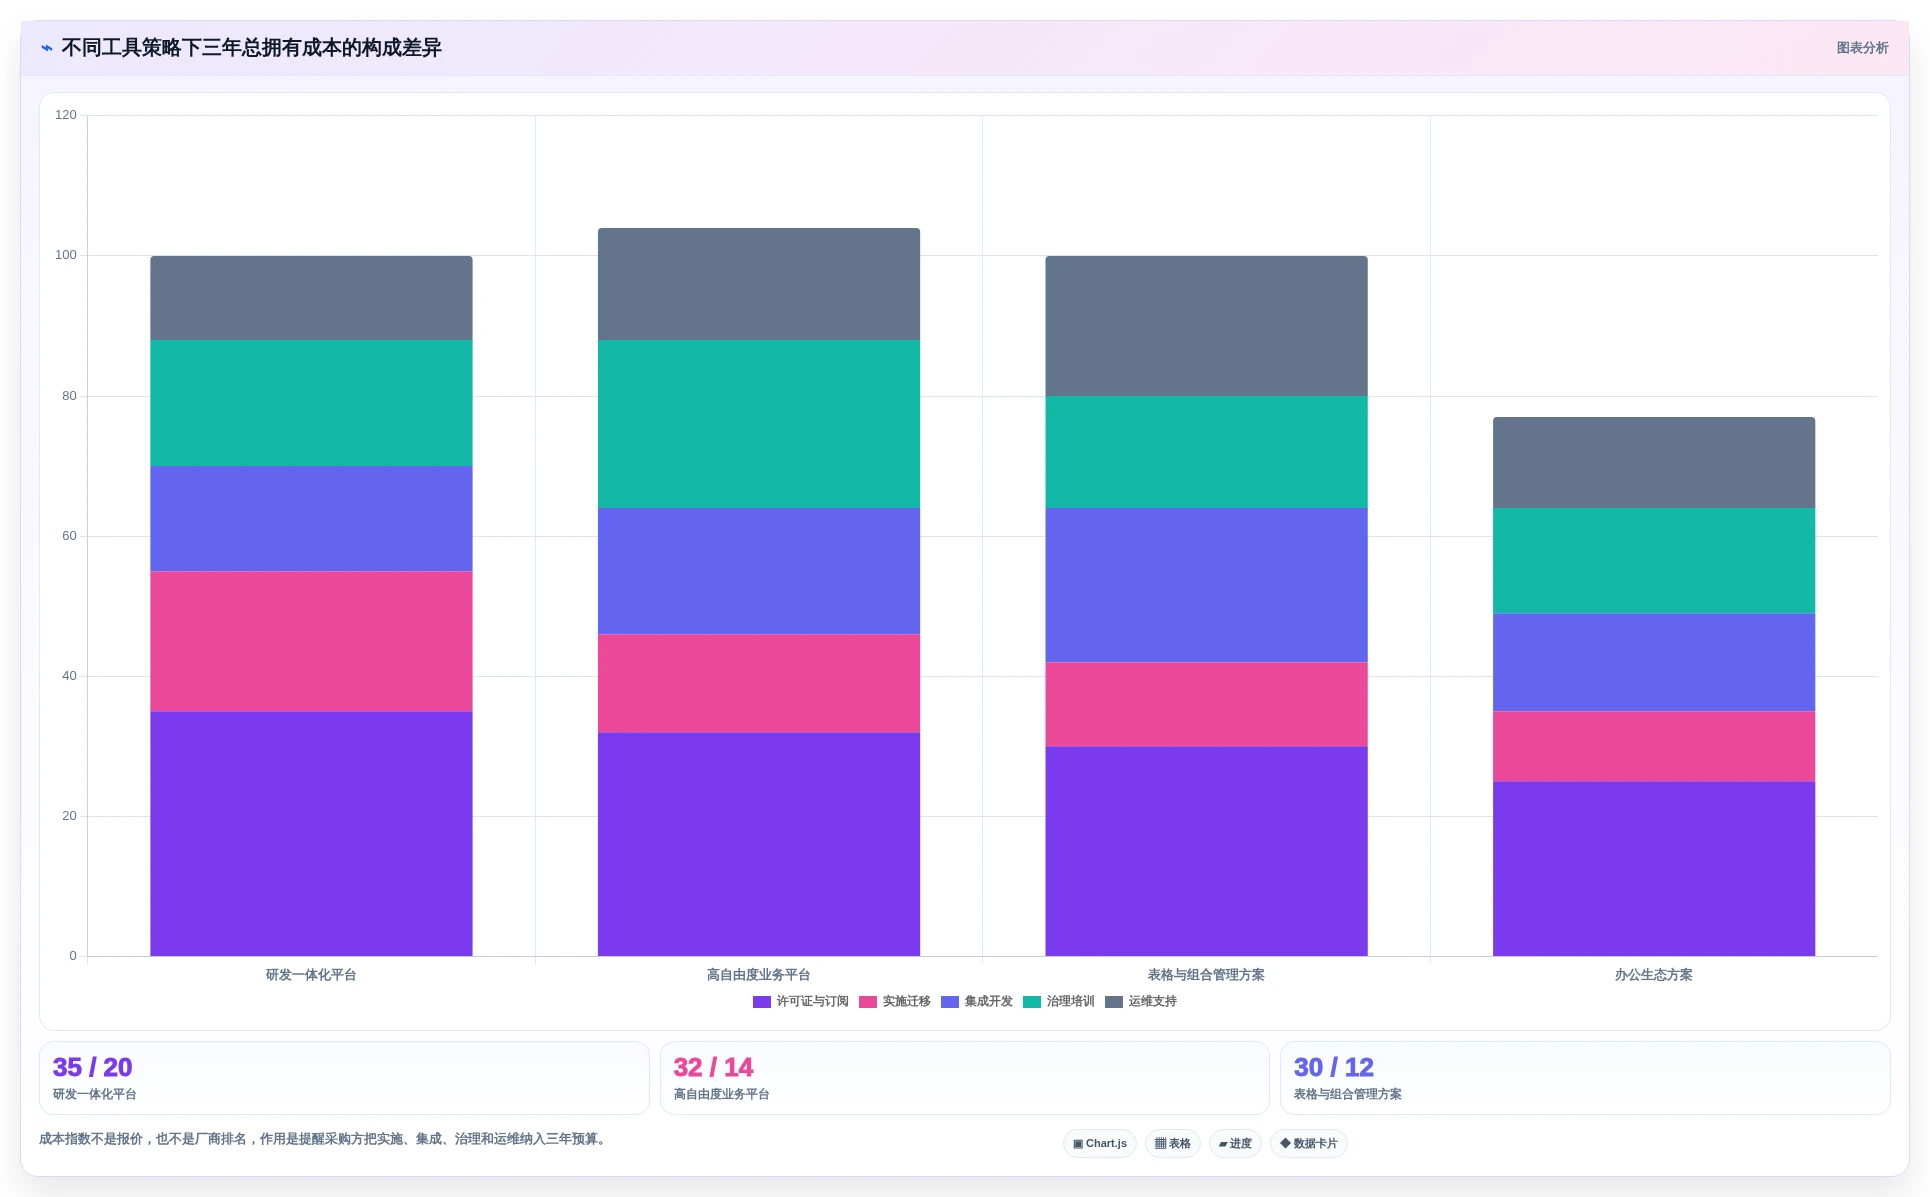Click the 120 y-axis tick label
This screenshot has width=1930, height=1197.
[x=66, y=115]
